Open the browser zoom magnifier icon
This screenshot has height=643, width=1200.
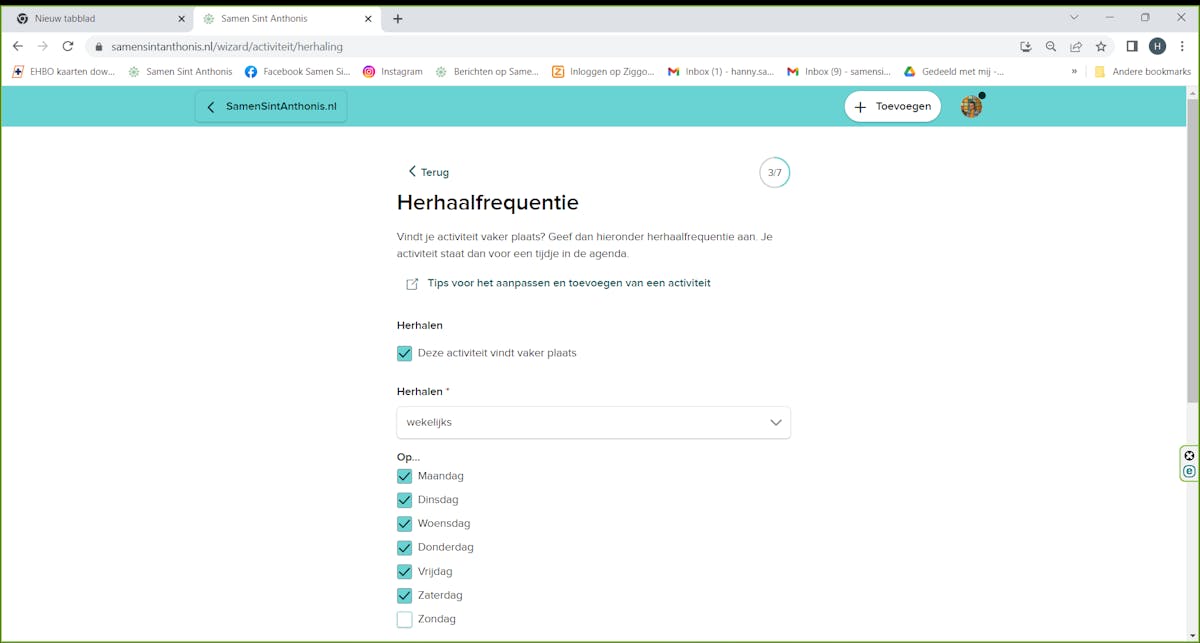pos(1051,46)
